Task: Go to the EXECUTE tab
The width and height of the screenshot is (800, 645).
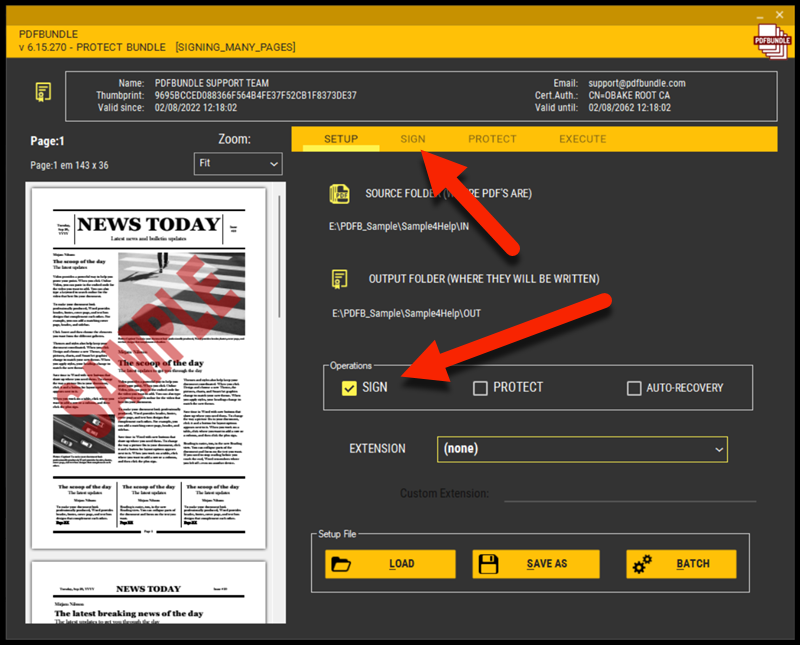Action: [583, 139]
